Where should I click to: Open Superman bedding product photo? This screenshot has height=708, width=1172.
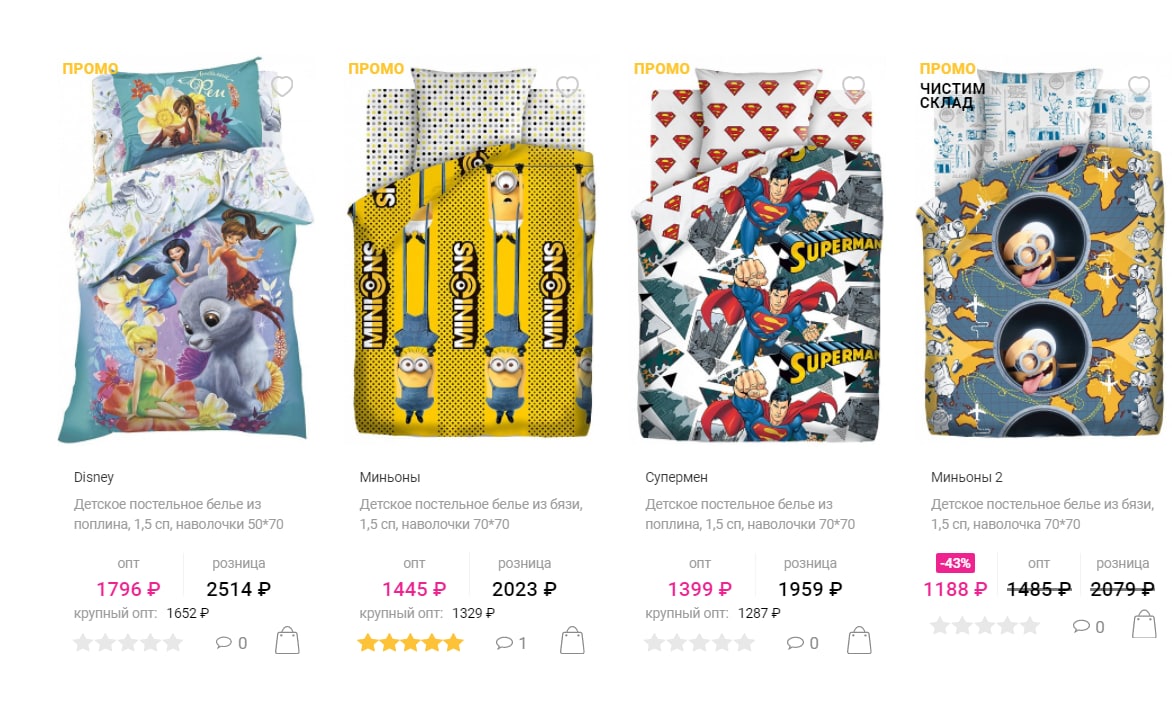pos(757,254)
